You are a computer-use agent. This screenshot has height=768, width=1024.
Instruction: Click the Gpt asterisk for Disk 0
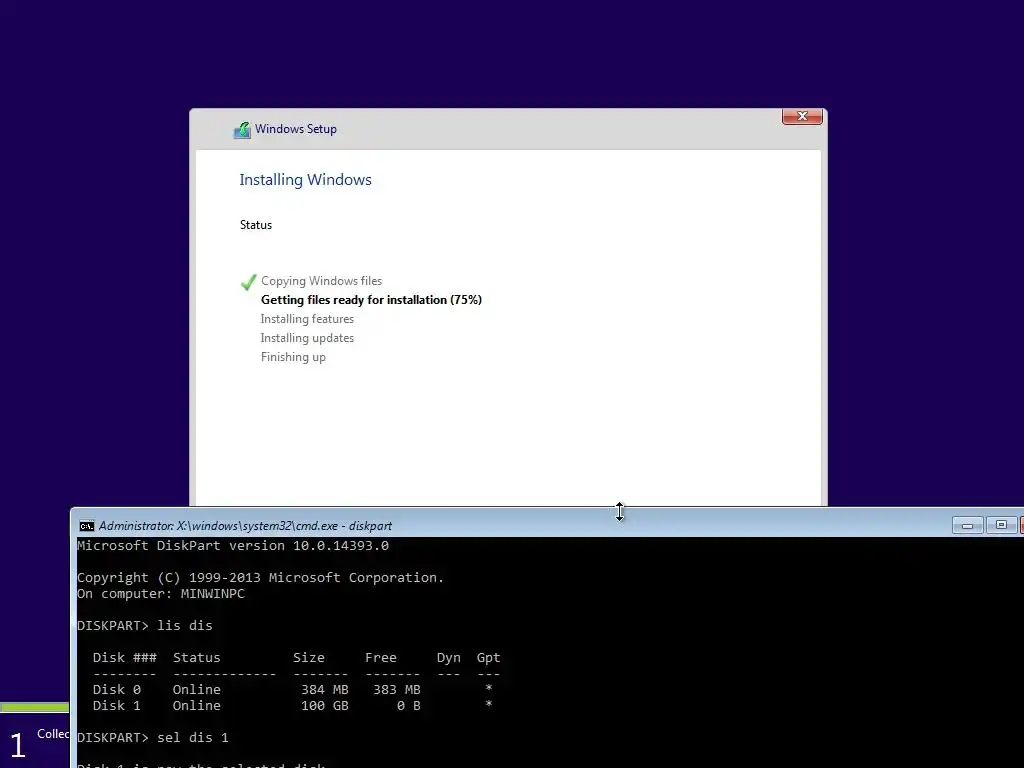pyautogui.click(x=488, y=688)
